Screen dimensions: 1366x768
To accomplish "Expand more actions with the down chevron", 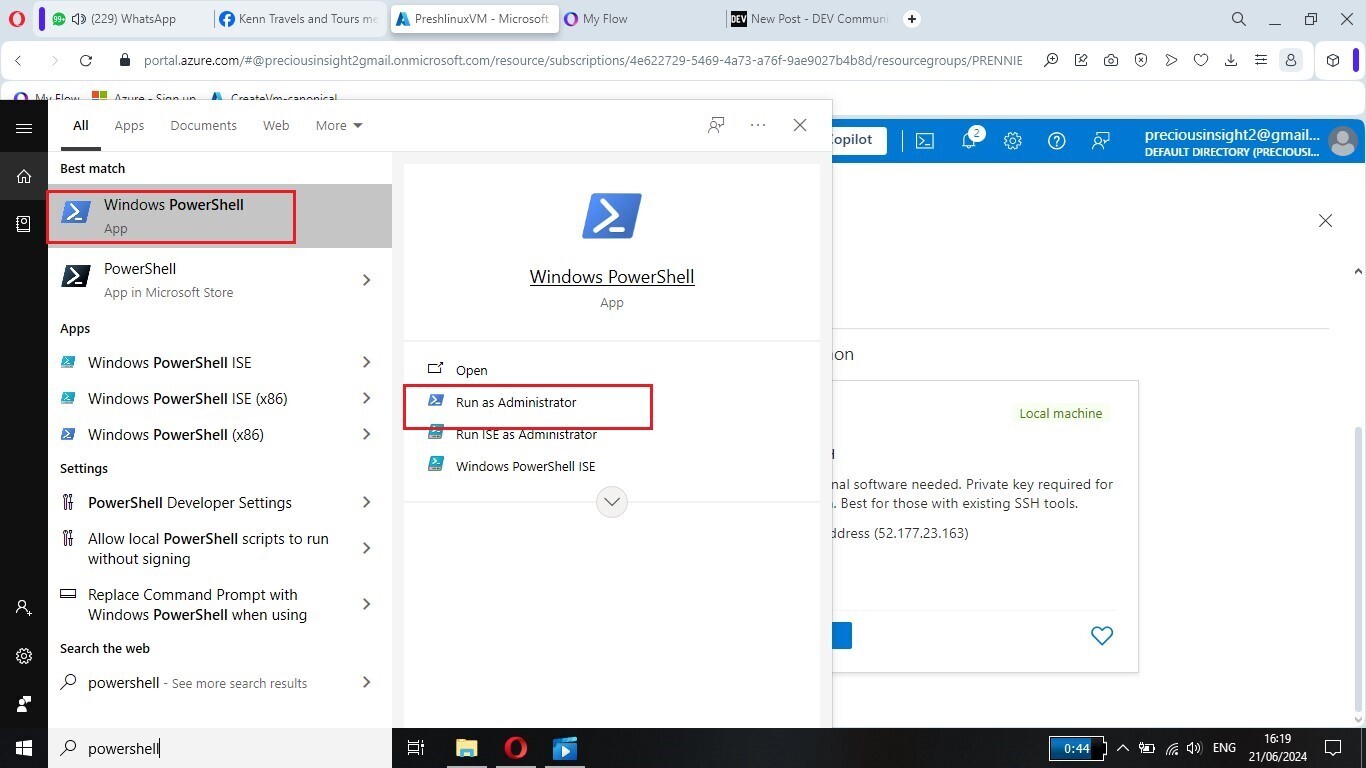I will (x=612, y=501).
